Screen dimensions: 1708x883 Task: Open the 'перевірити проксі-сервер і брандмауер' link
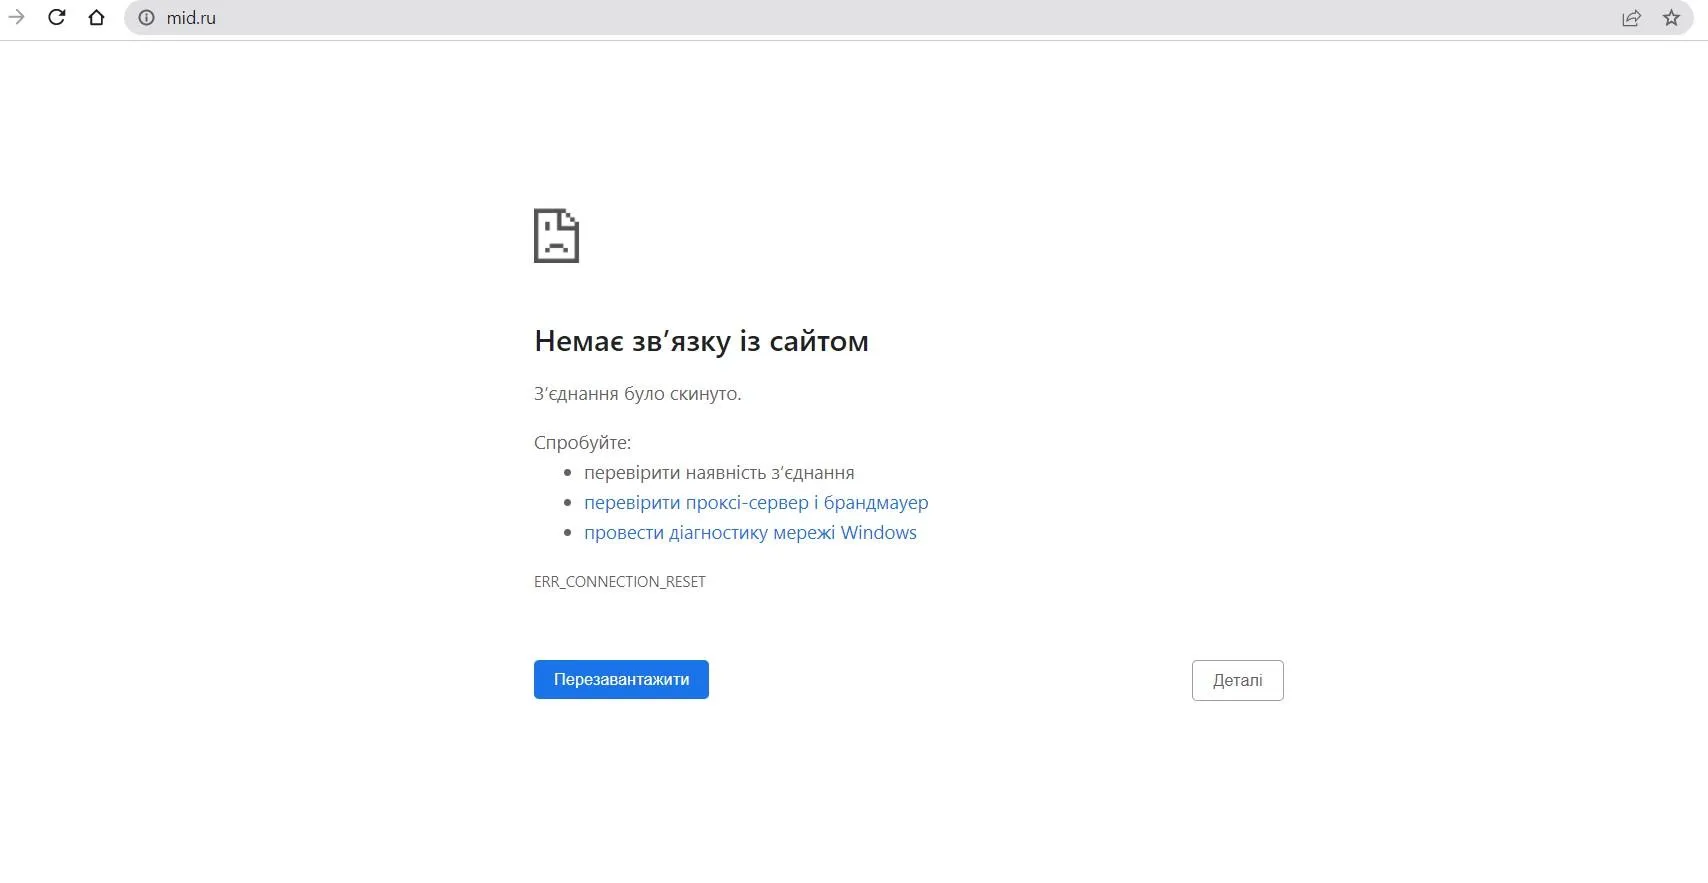756,503
